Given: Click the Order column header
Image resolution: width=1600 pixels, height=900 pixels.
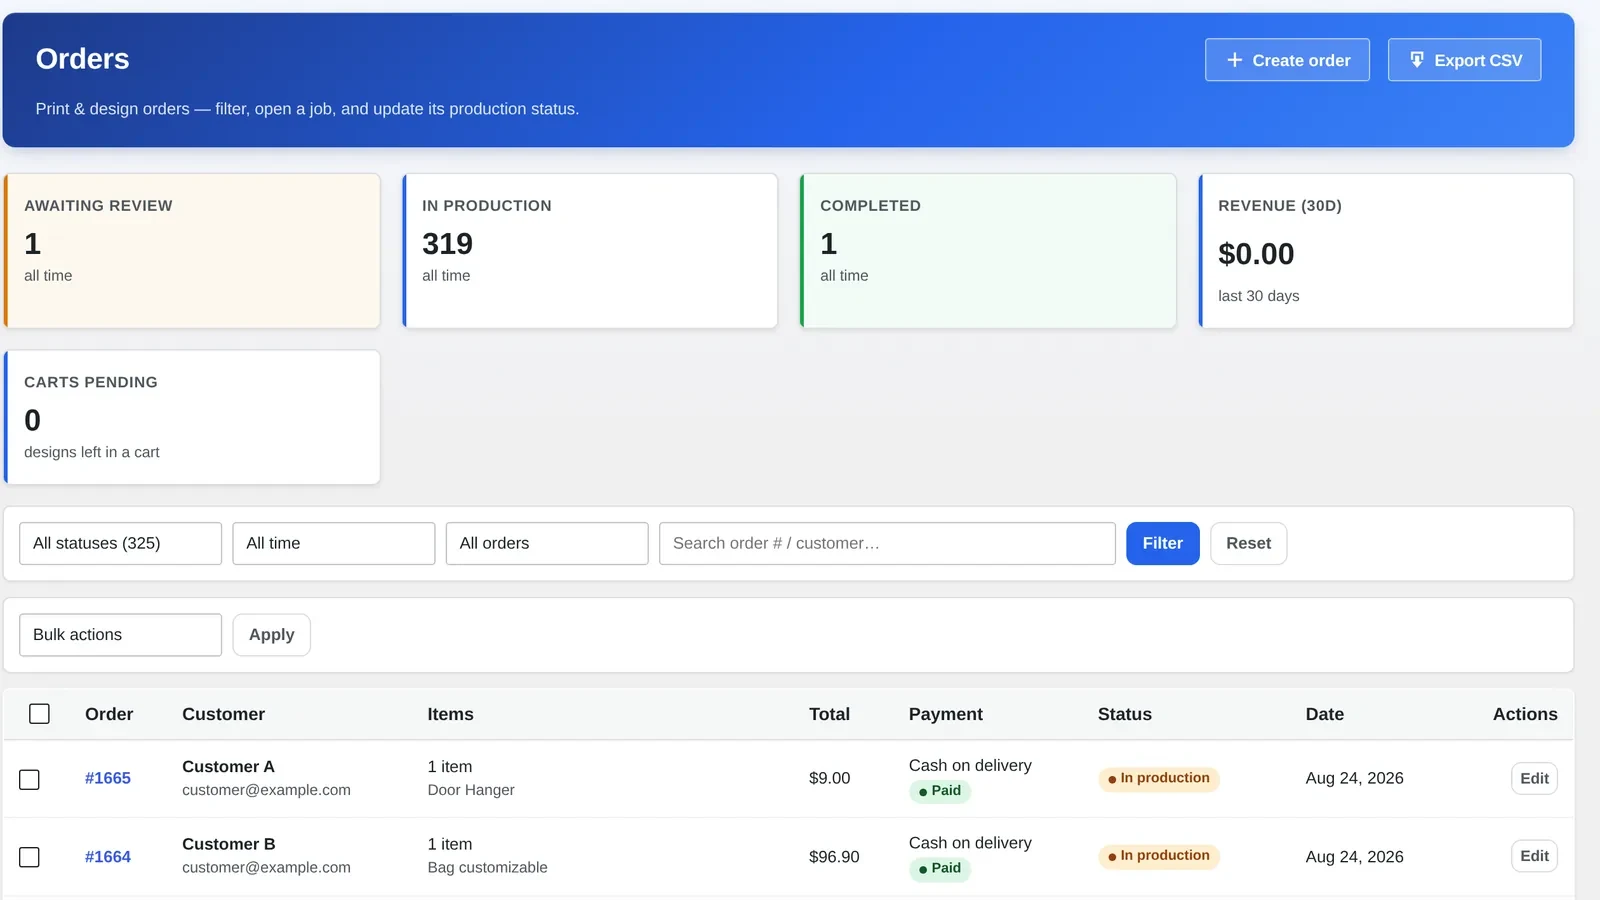Looking at the screenshot, I should [109, 714].
